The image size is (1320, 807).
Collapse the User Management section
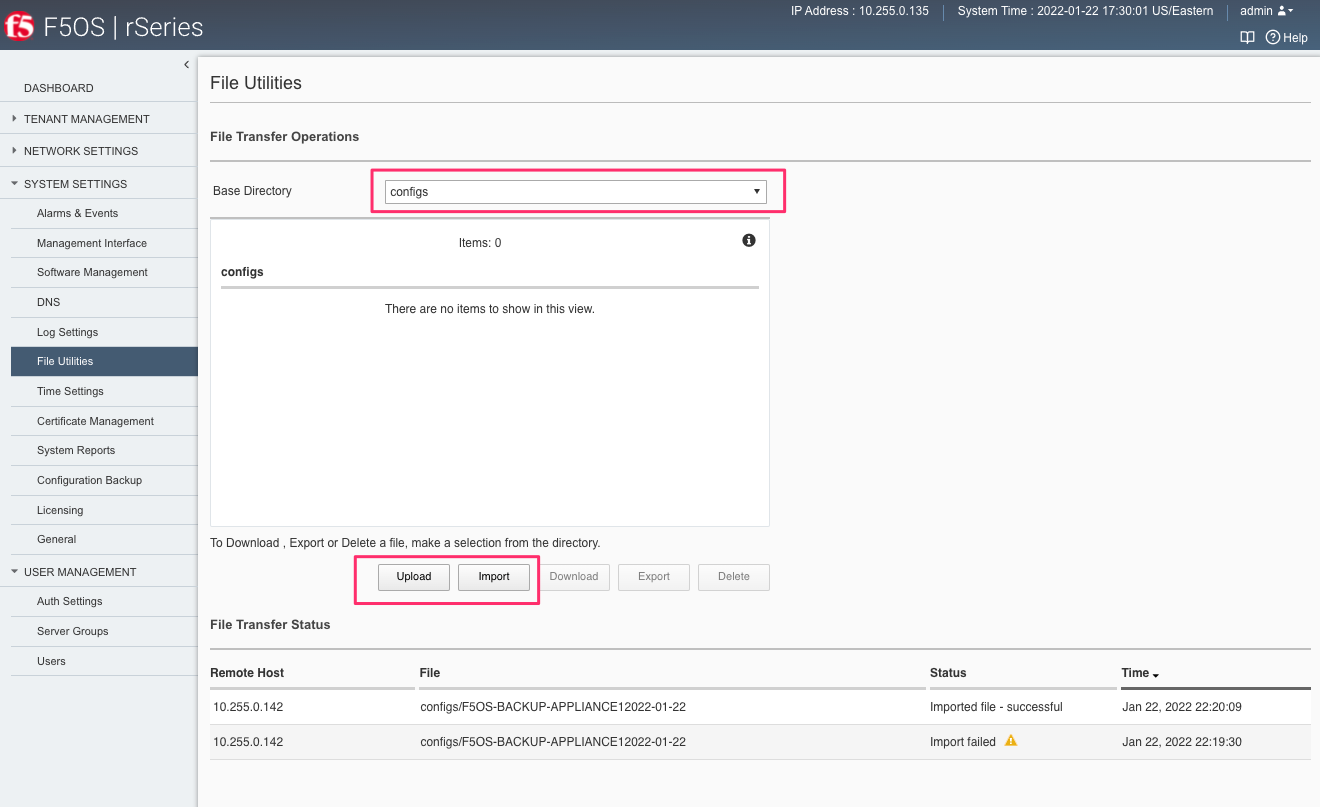pyautogui.click(x=98, y=572)
